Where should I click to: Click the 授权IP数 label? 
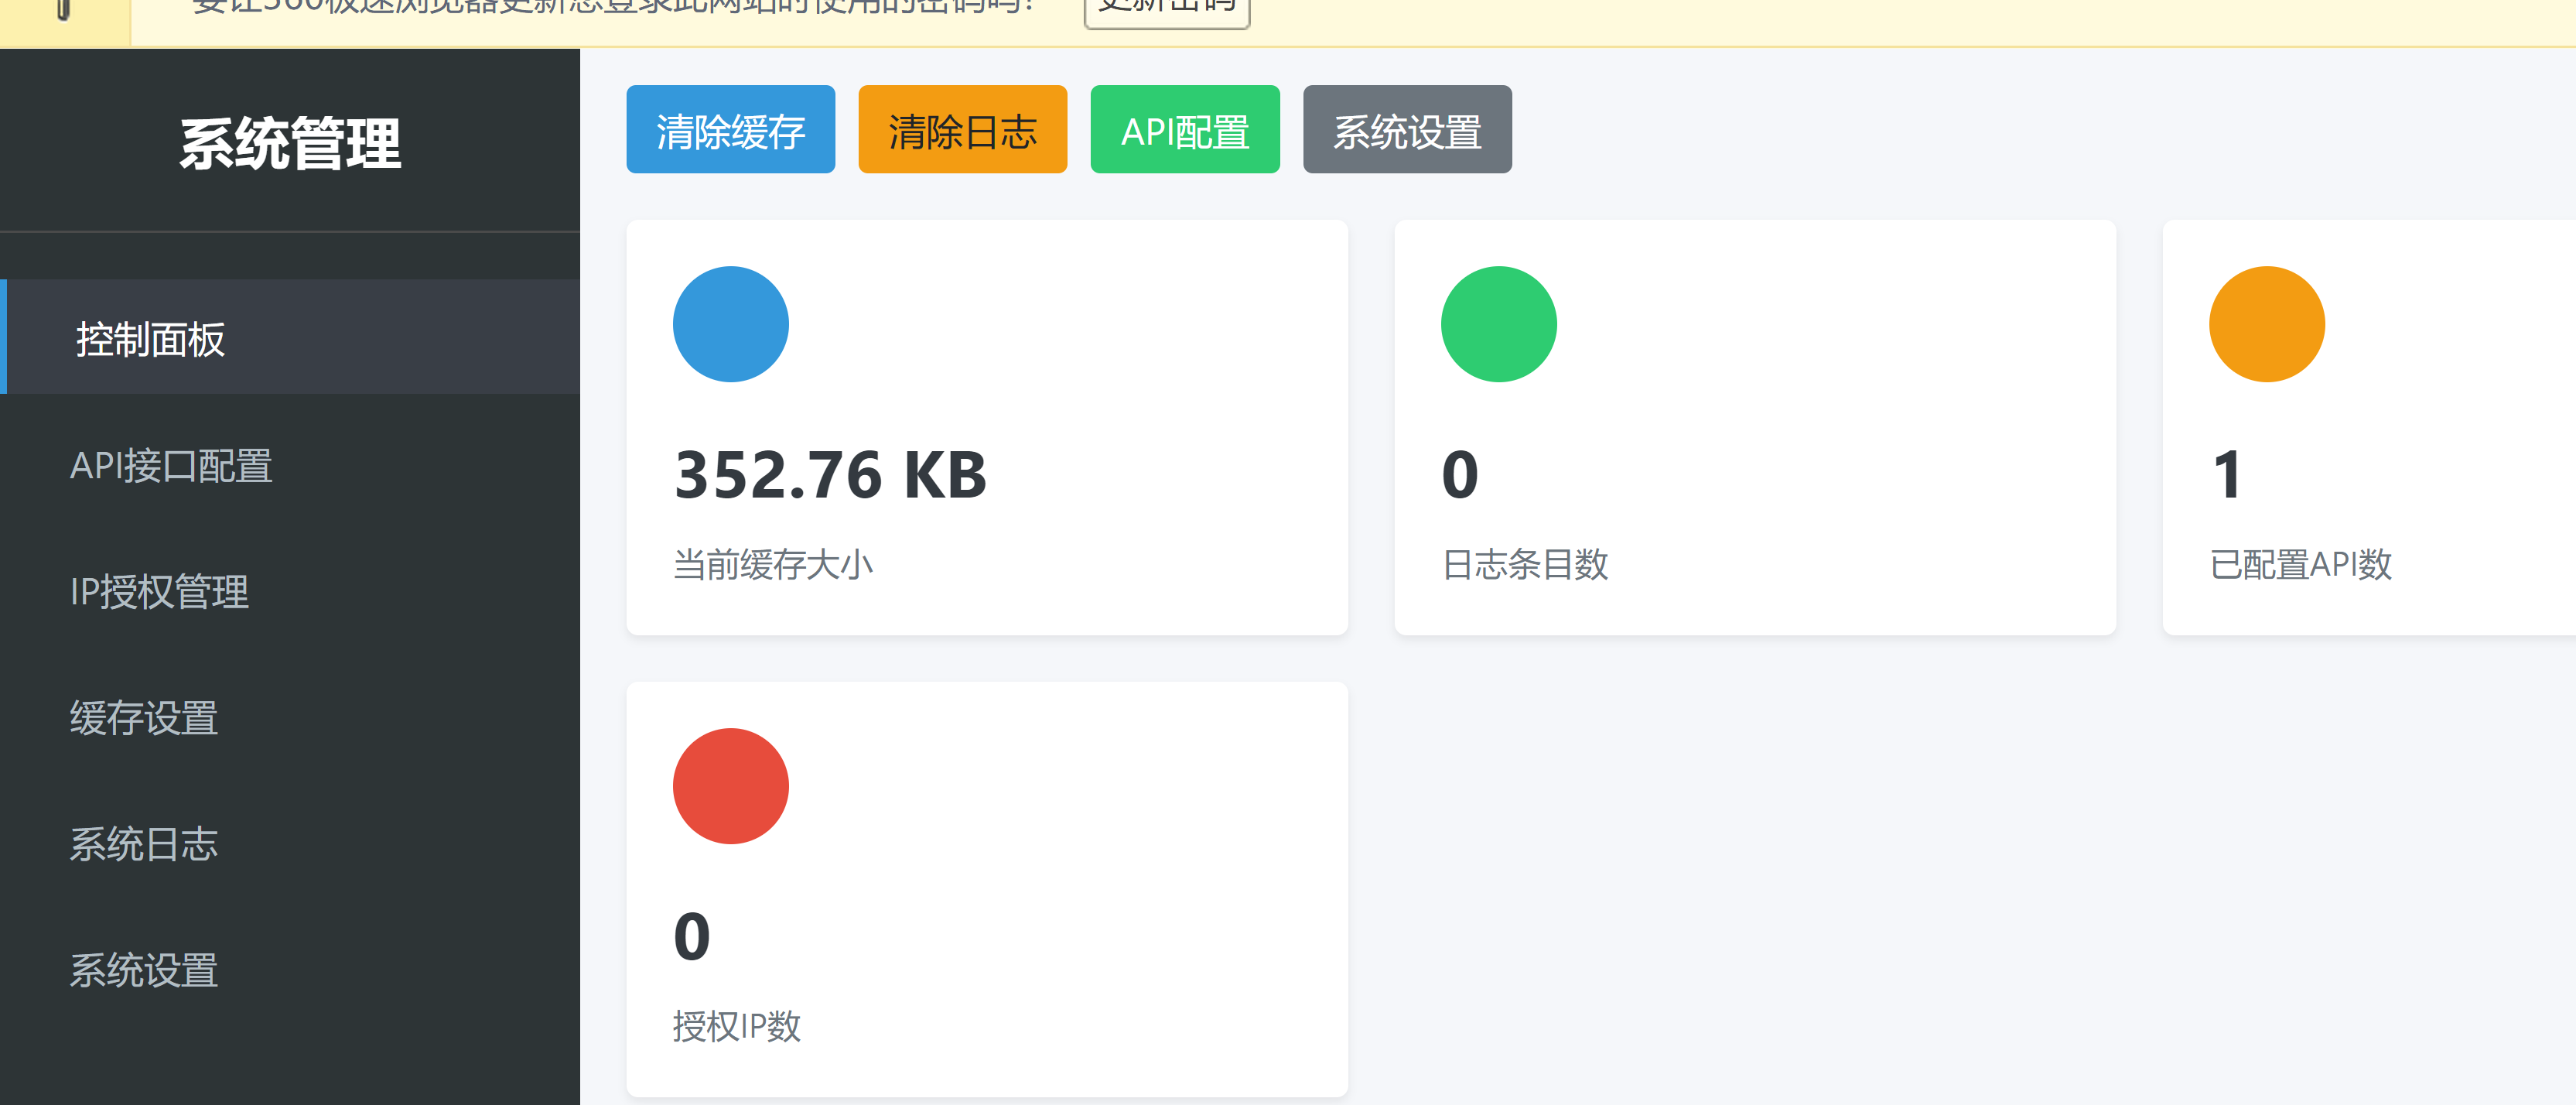[x=736, y=1026]
